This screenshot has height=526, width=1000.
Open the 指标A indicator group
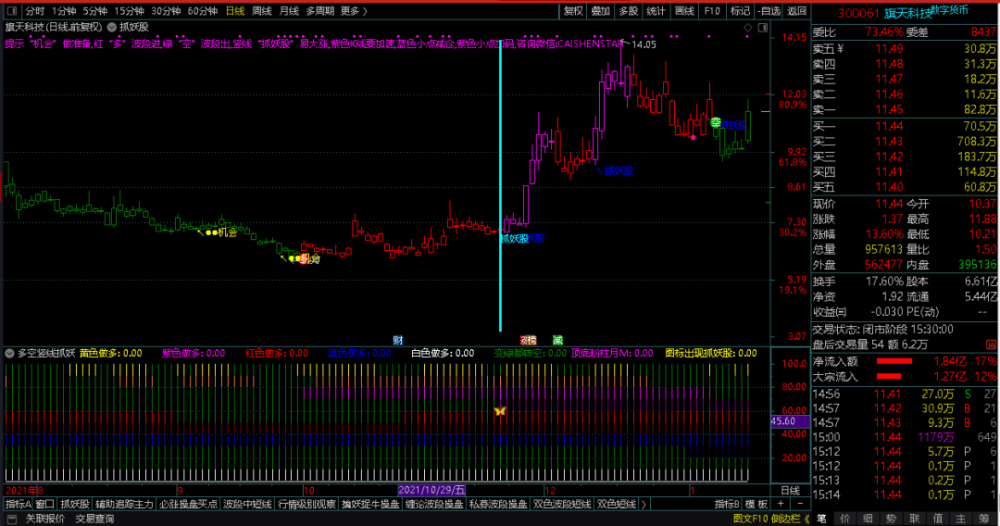[x=18, y=504]
